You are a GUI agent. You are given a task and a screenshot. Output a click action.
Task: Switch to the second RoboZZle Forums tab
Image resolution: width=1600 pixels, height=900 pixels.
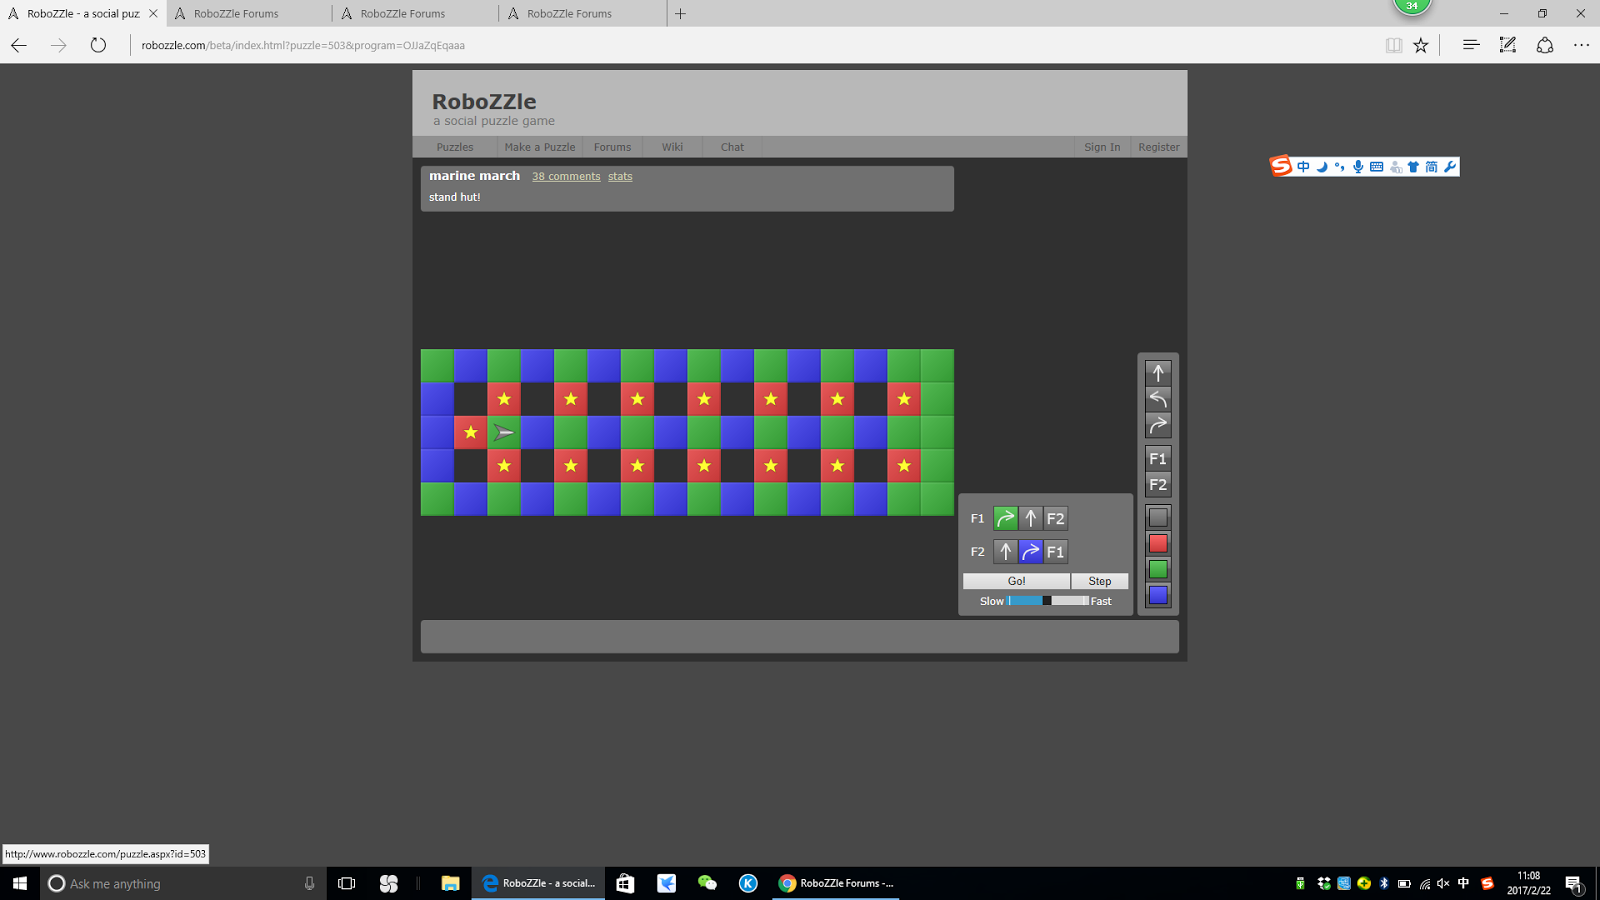tap(250, 14)
